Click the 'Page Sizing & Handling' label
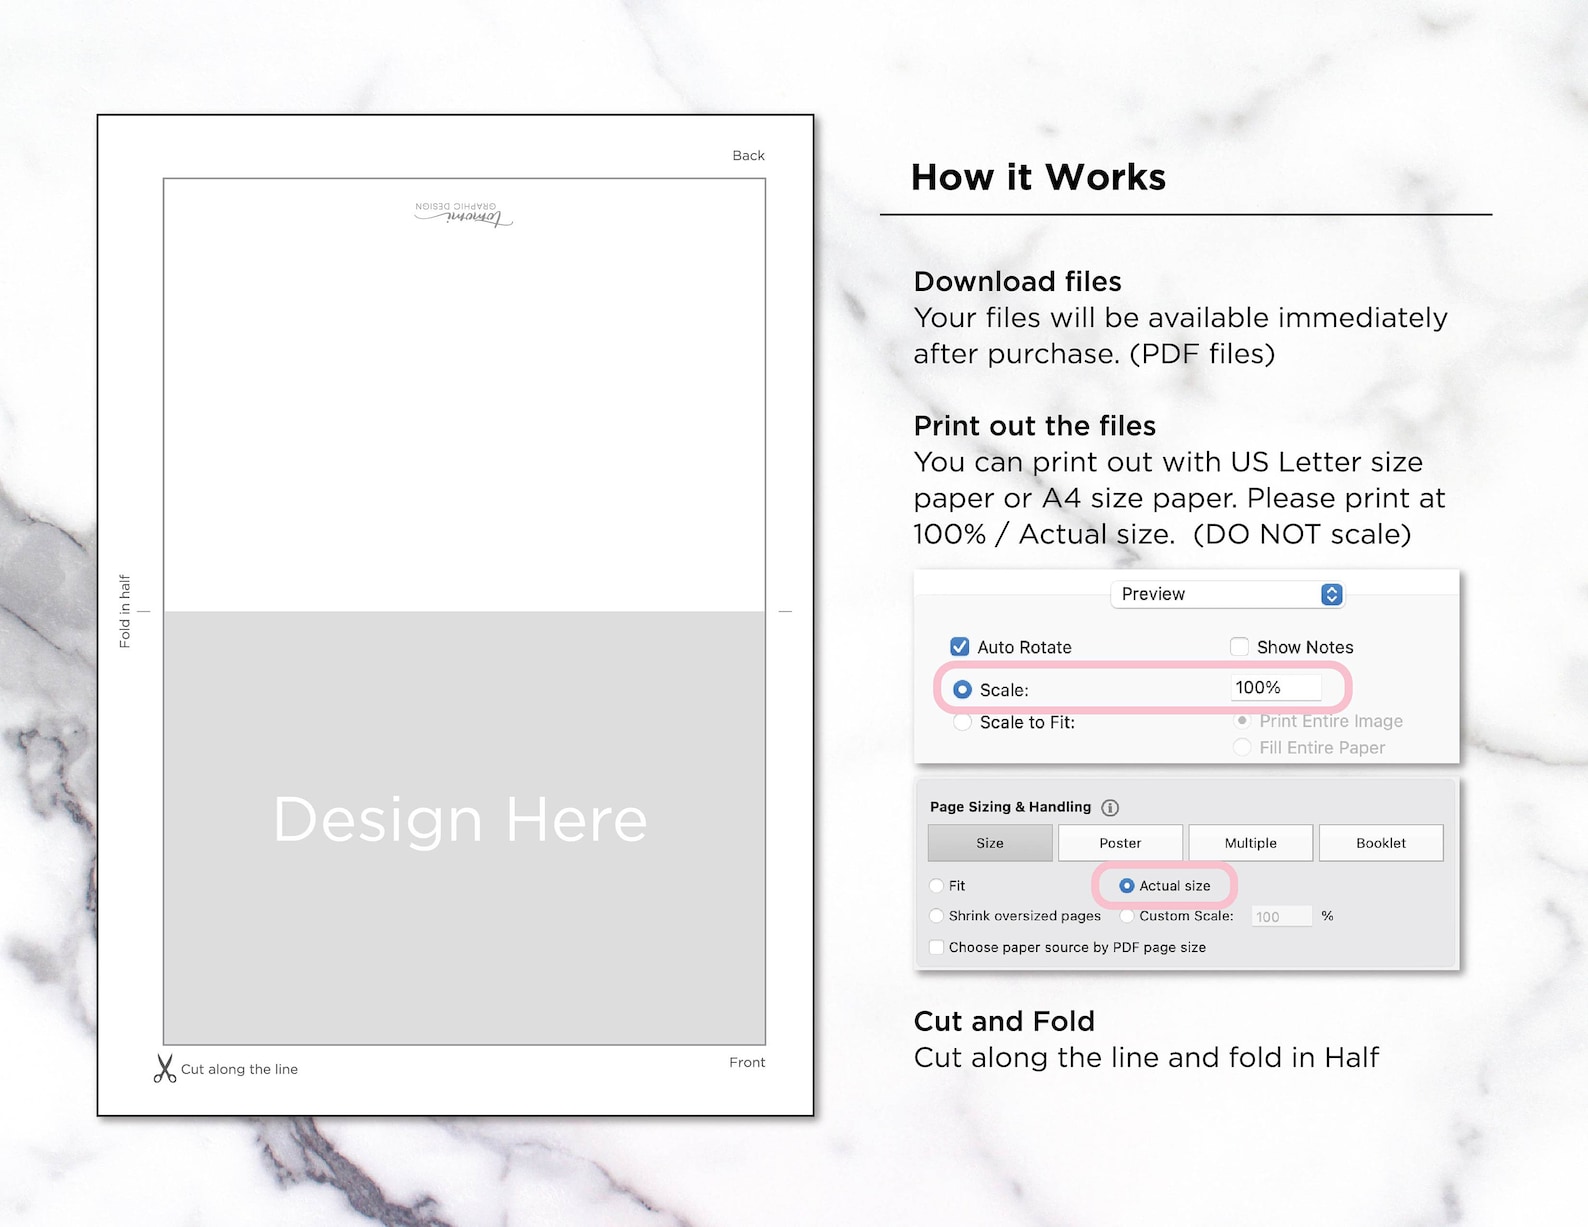This screenshot has width=1588, height=1227. pos(1010,807)
